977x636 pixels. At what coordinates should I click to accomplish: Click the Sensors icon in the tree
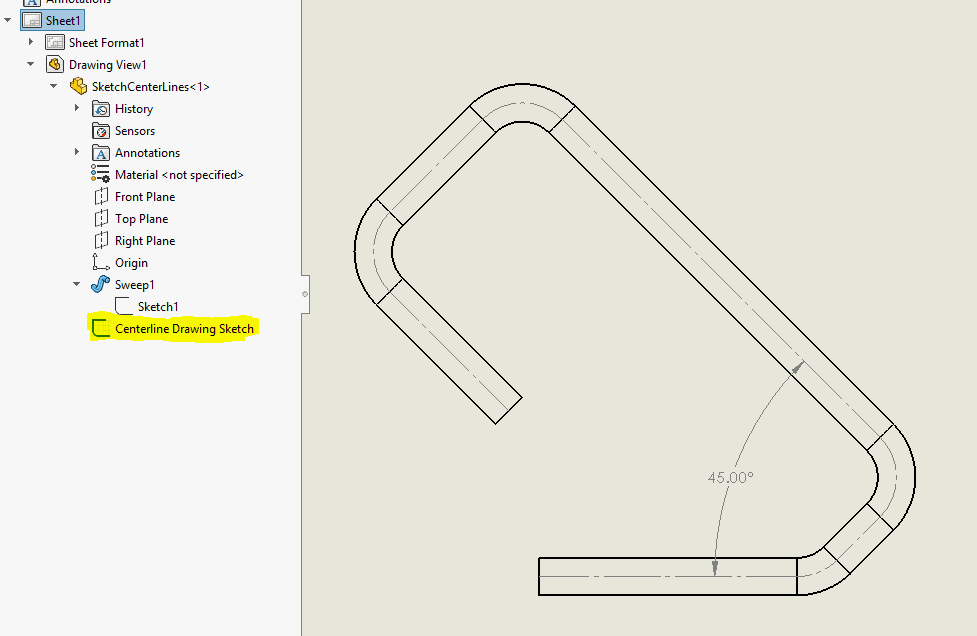click(x=100, y=131)
